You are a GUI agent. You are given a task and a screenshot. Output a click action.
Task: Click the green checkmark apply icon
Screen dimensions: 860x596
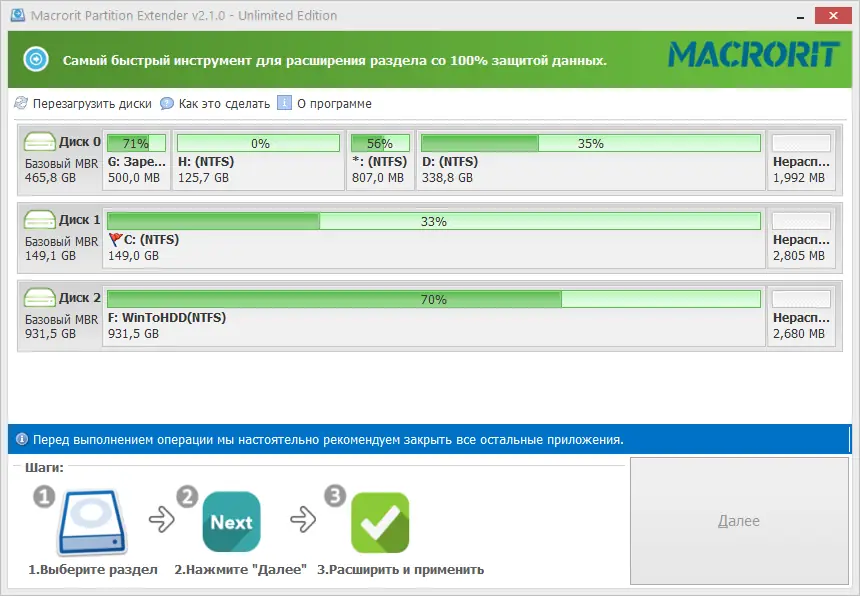(379, 520)
